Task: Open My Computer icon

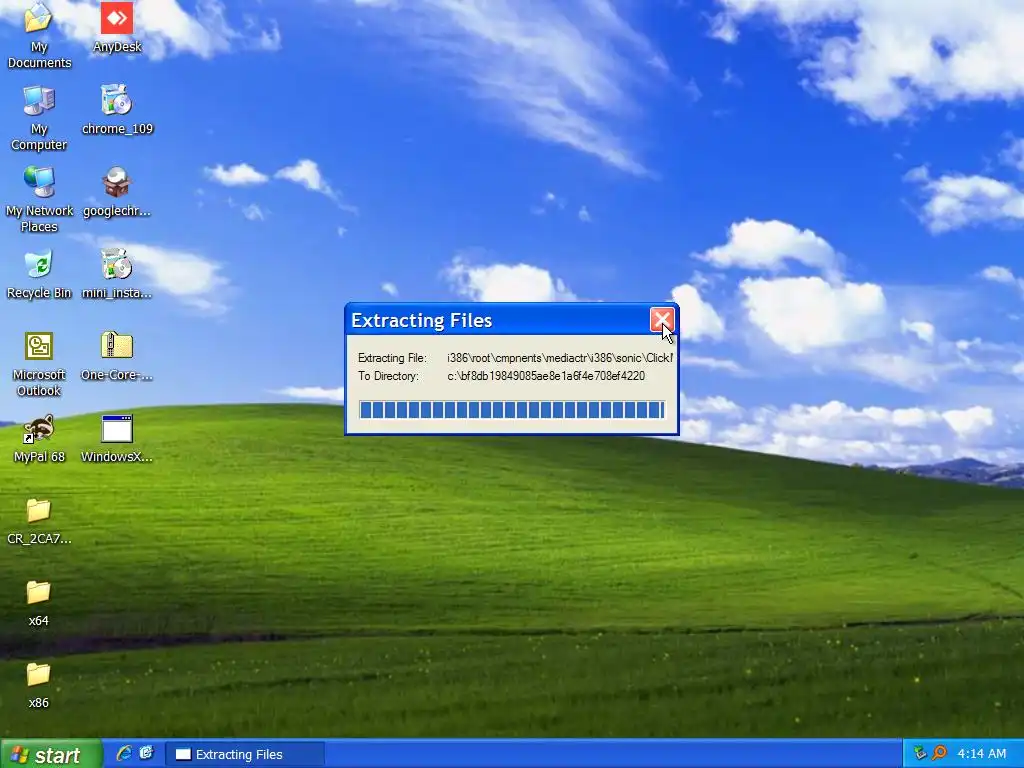Action: 39,118
